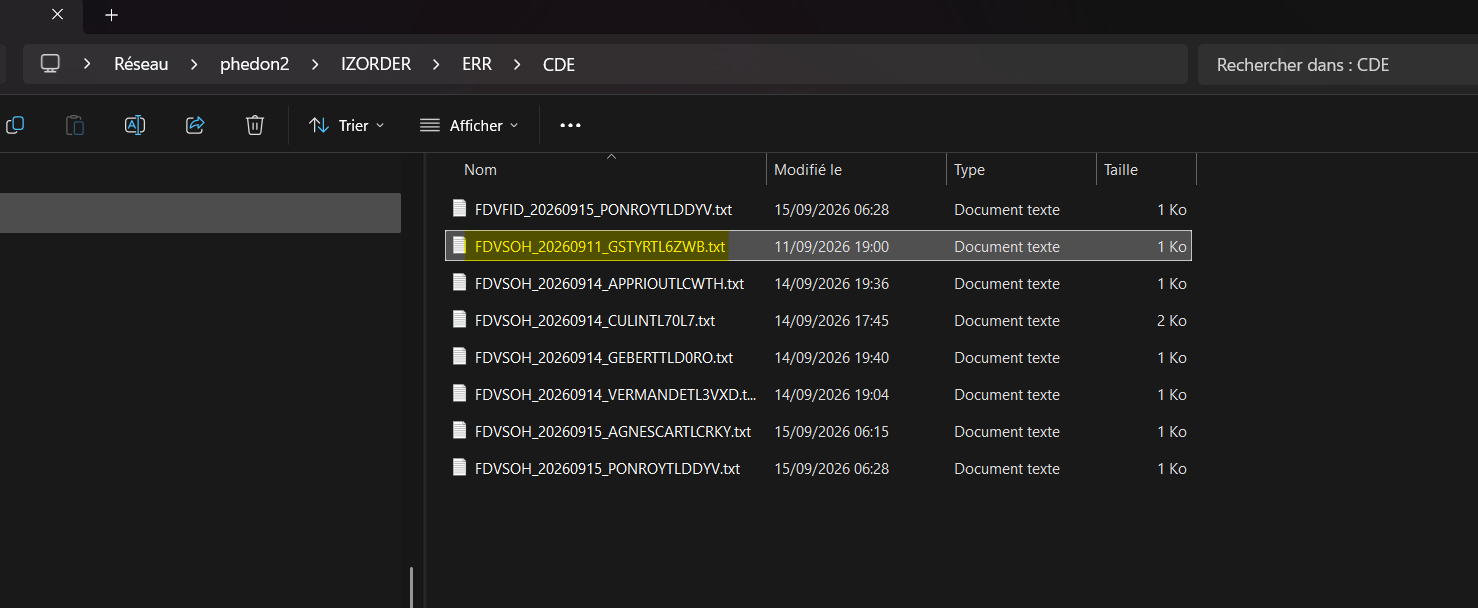Screen dimensions: 1478x608
Task: Click the navigation pane vertical scrollbar
Action: point(412,587)
